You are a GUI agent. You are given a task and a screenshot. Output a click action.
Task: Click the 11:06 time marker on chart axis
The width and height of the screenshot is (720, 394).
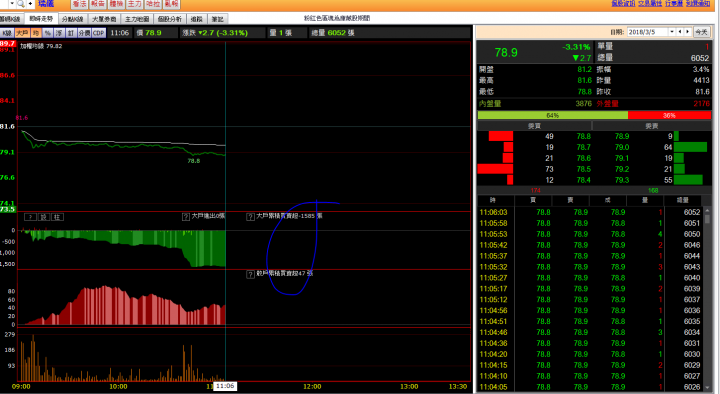(x=225, y=386)
